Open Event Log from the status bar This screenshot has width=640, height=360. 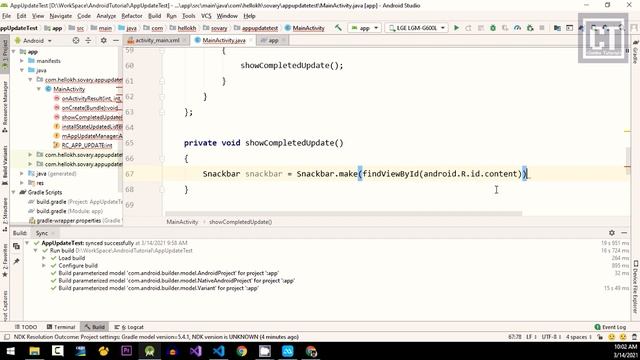610,327
